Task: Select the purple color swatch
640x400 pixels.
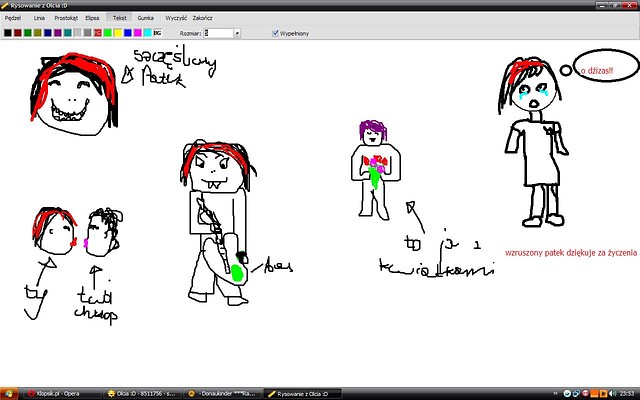Action: (58, 33)
